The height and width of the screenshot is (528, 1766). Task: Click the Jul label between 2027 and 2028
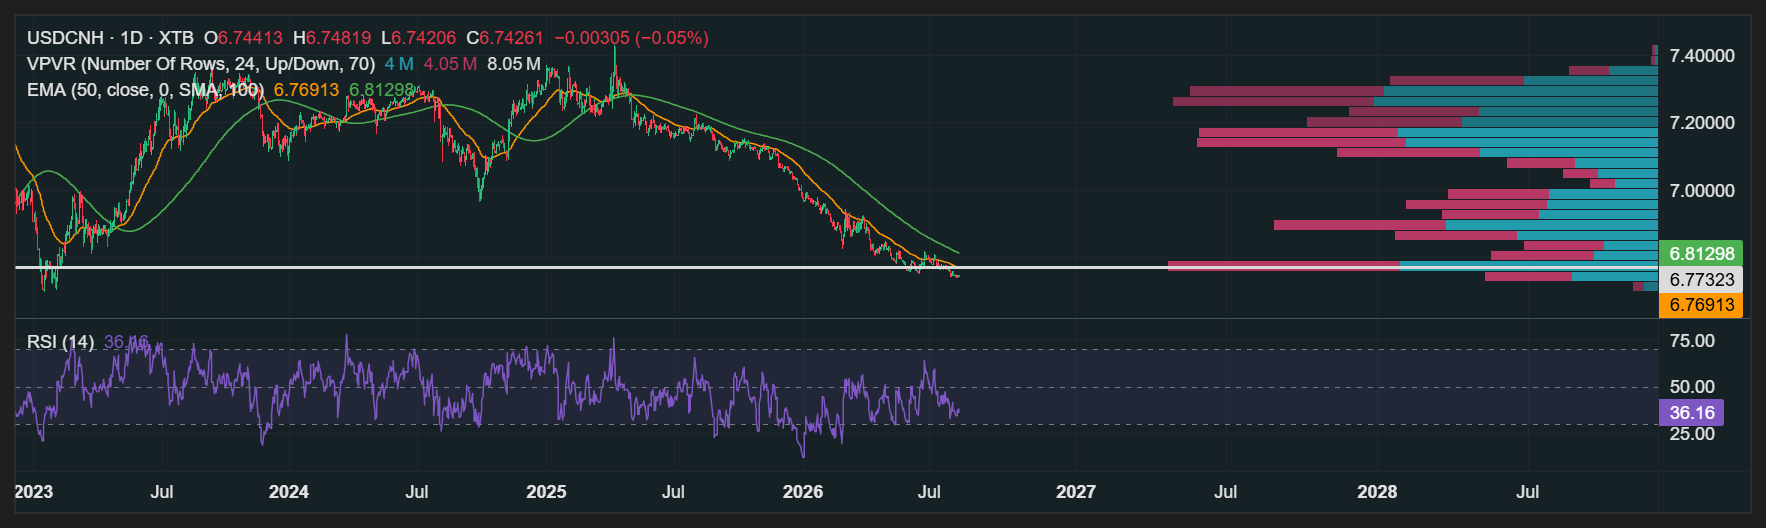[1225, 492]
